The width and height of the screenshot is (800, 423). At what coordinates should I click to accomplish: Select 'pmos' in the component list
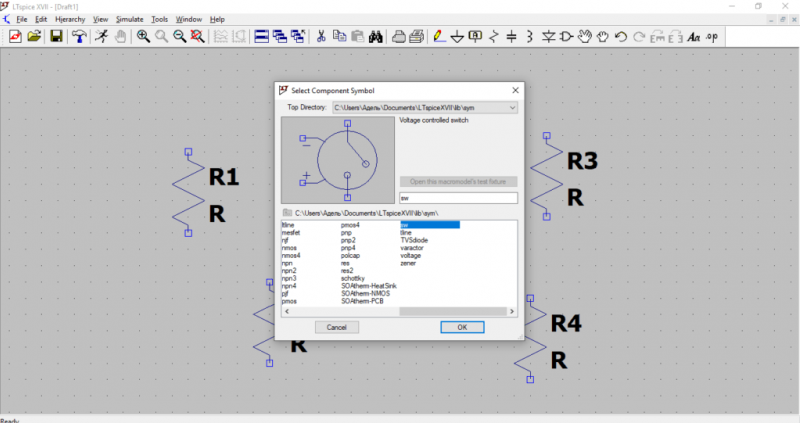pyautogui.click(x=289, y=302)
